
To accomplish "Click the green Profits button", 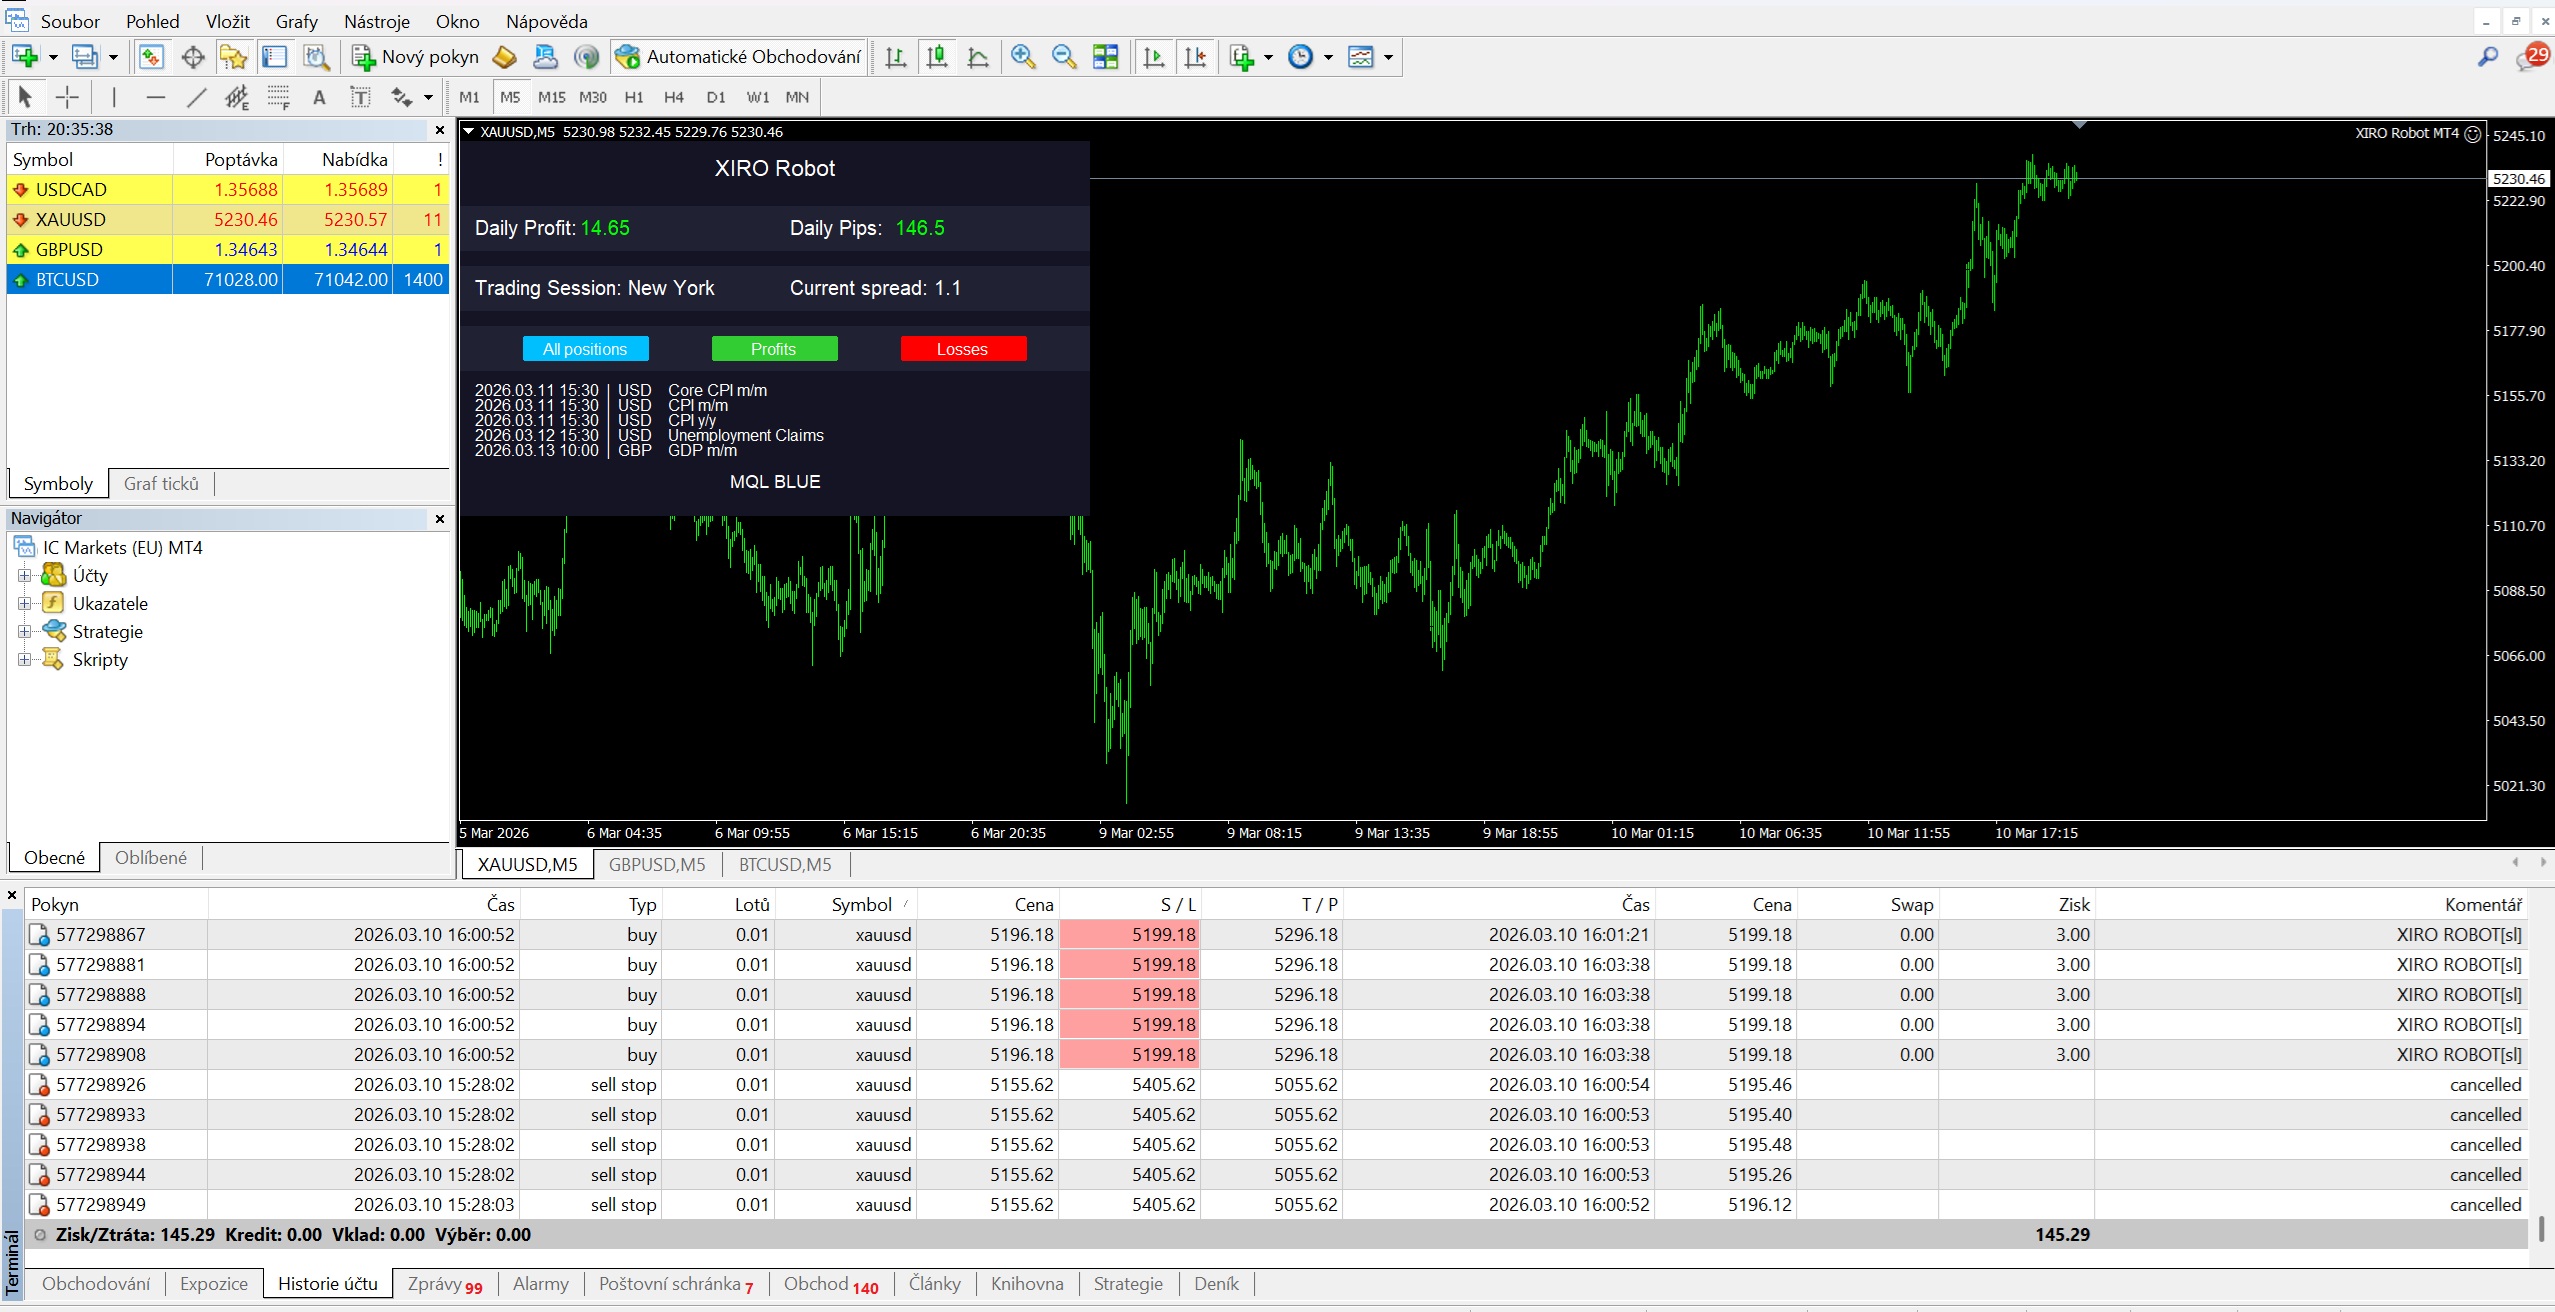I will pos(774,349).
